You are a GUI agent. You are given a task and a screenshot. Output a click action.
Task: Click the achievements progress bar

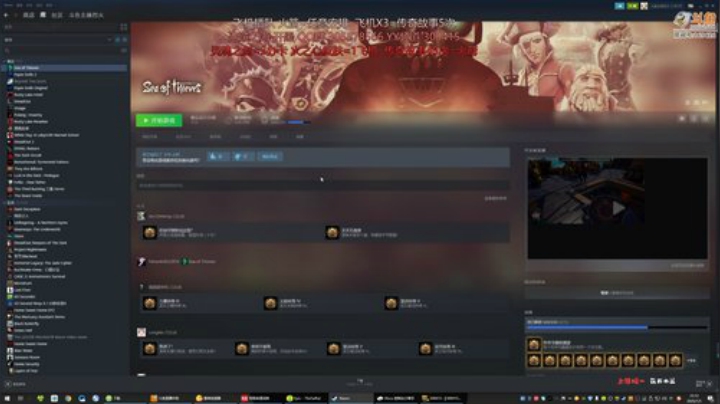pyautogui.click(x=617, y=327)
